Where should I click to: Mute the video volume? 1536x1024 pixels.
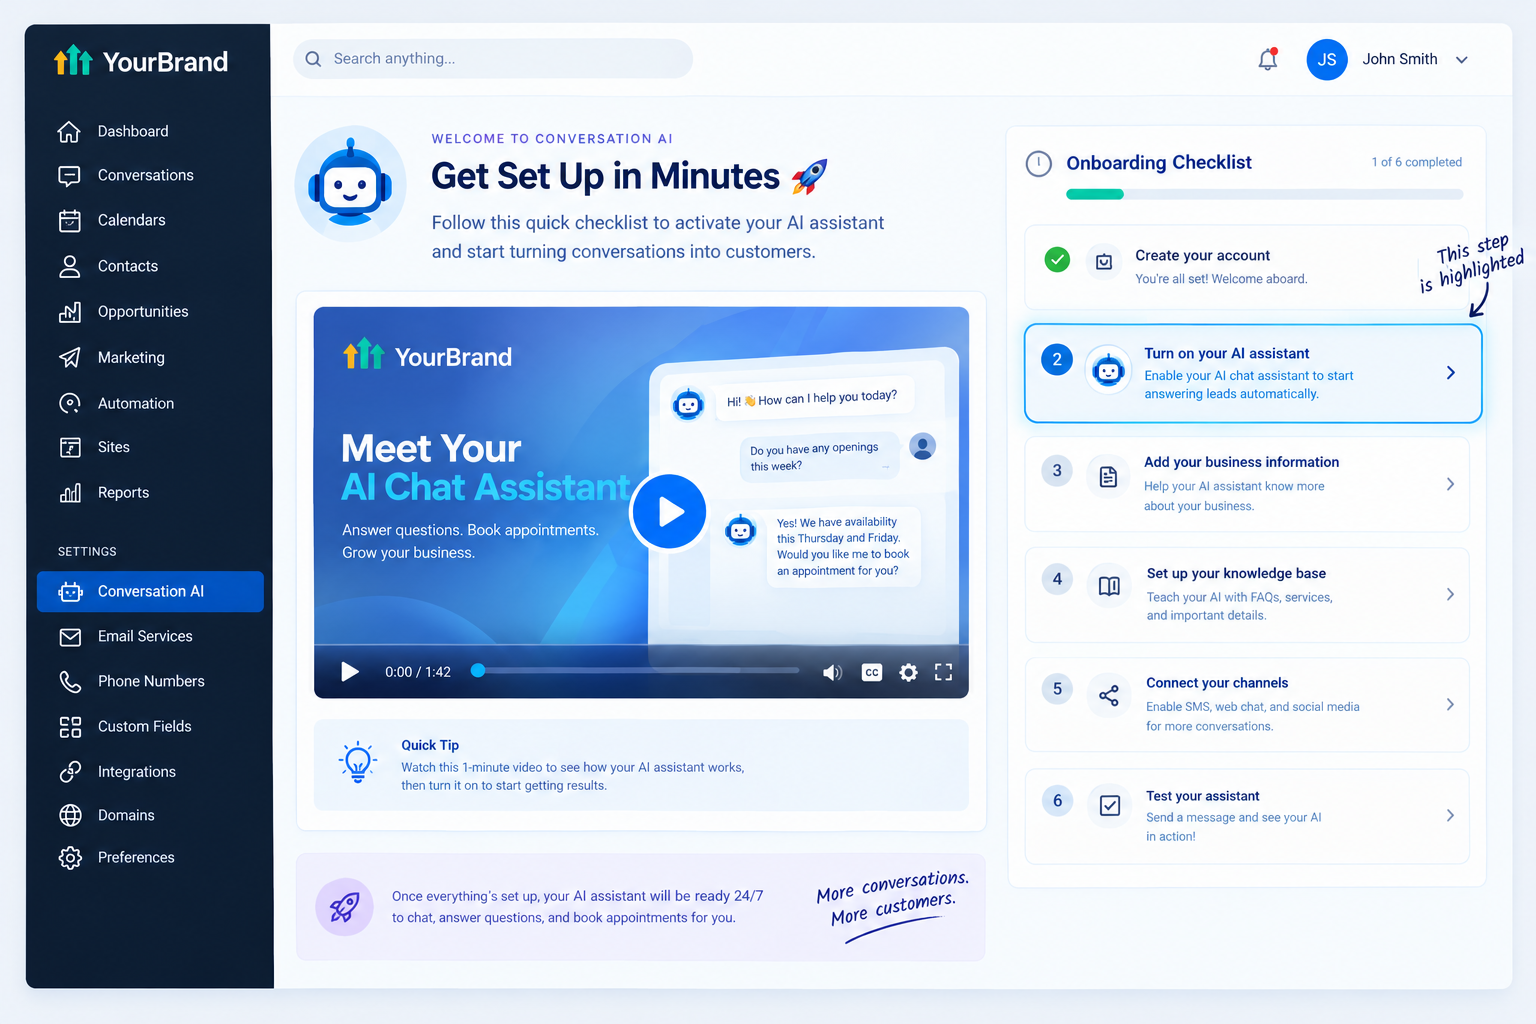point(832,672)
